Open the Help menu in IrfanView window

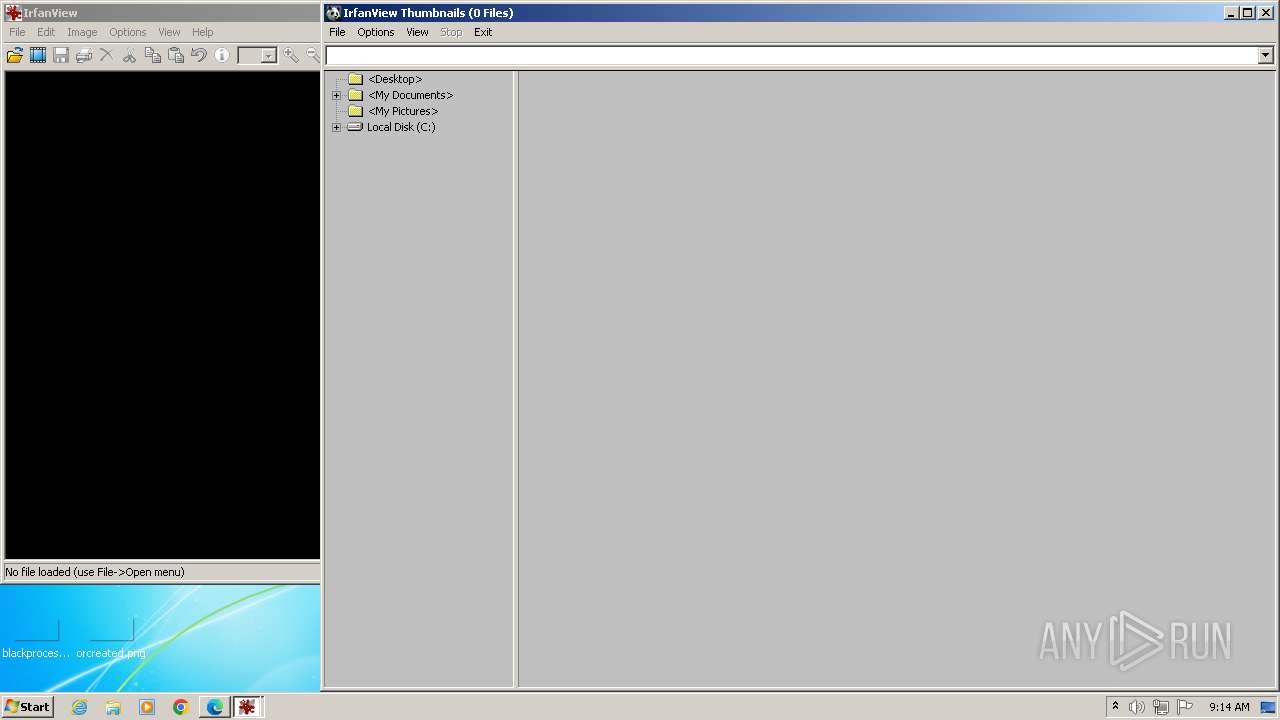[x=203, y=32]
